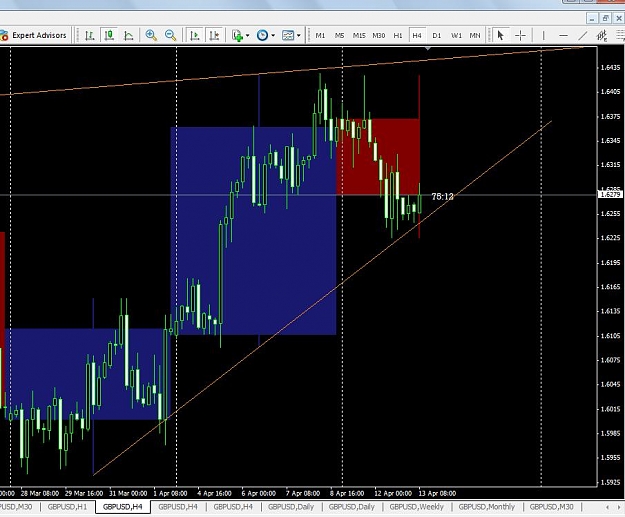This screenshot has width=625, height=517.
Task: Switch chart to candlesticks mode
Action: tap(109, 35)
